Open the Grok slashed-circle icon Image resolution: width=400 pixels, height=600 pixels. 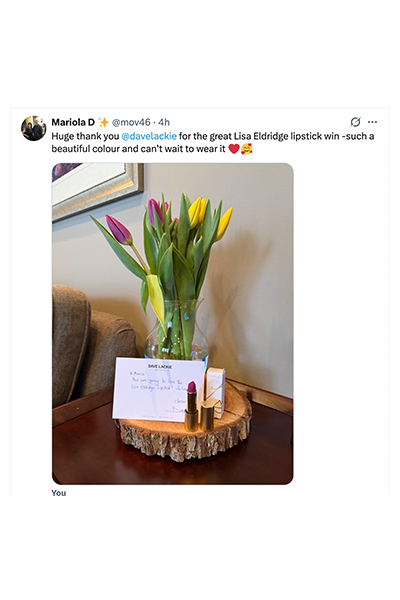tap(355, 122)
